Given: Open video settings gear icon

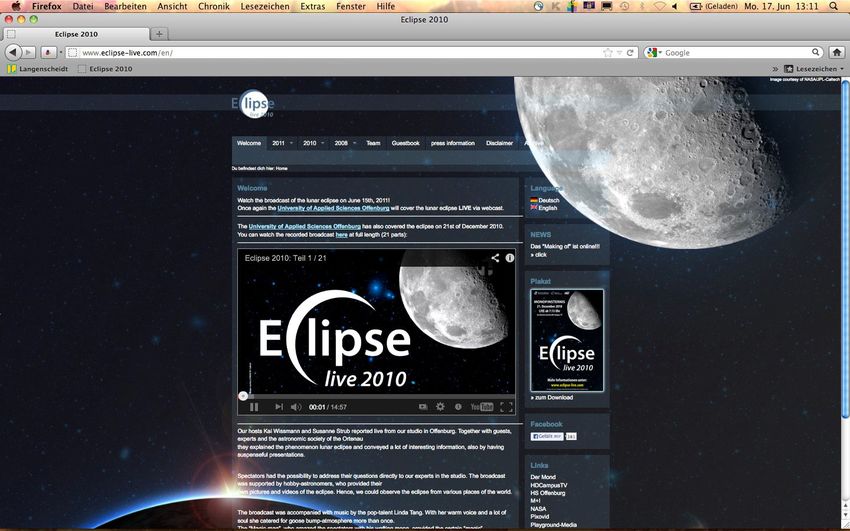Looking at the screenshot, I should pyautogui.click(x=440, y=406).
